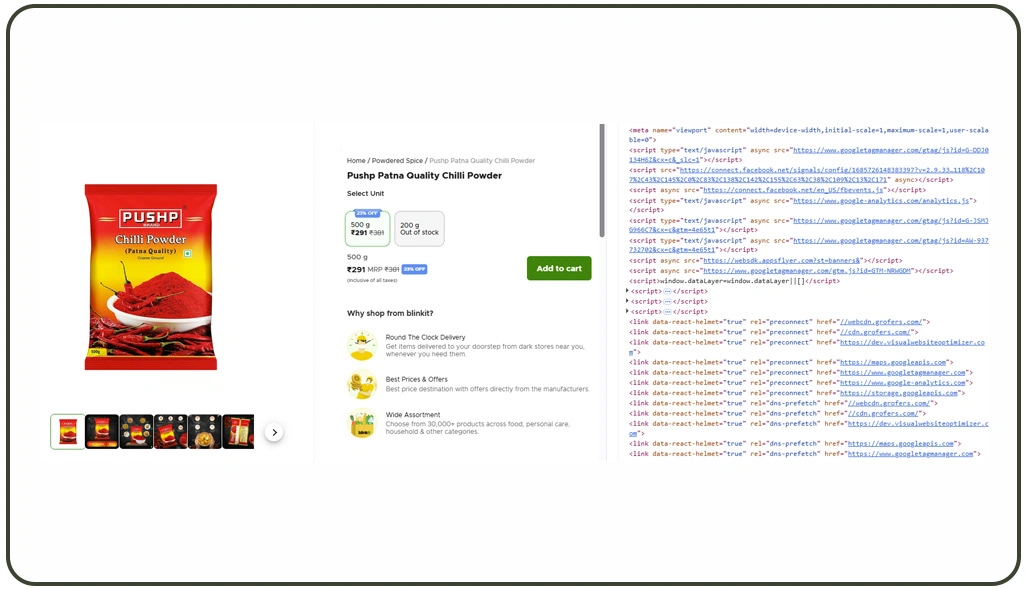Open the preconnect //webcdn.grofers.com/ link
The width and height of the screenshot is (1026, 589).
tap(881, 322)
